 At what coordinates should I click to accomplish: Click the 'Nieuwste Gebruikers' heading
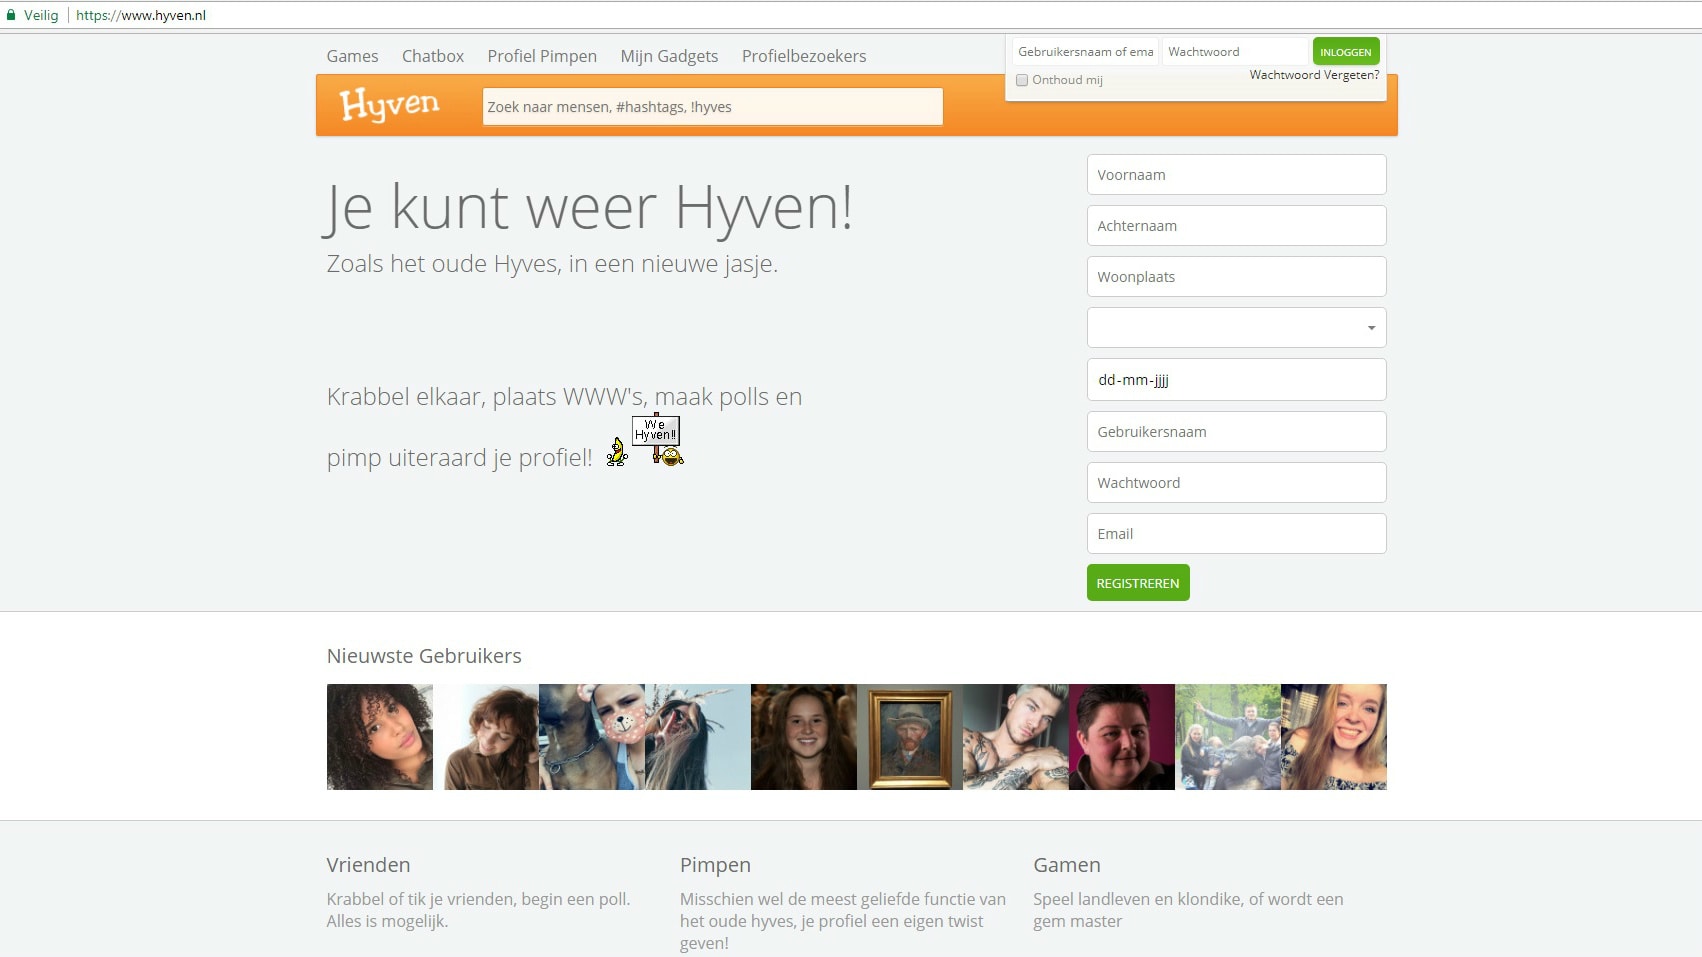pos(424,656)
